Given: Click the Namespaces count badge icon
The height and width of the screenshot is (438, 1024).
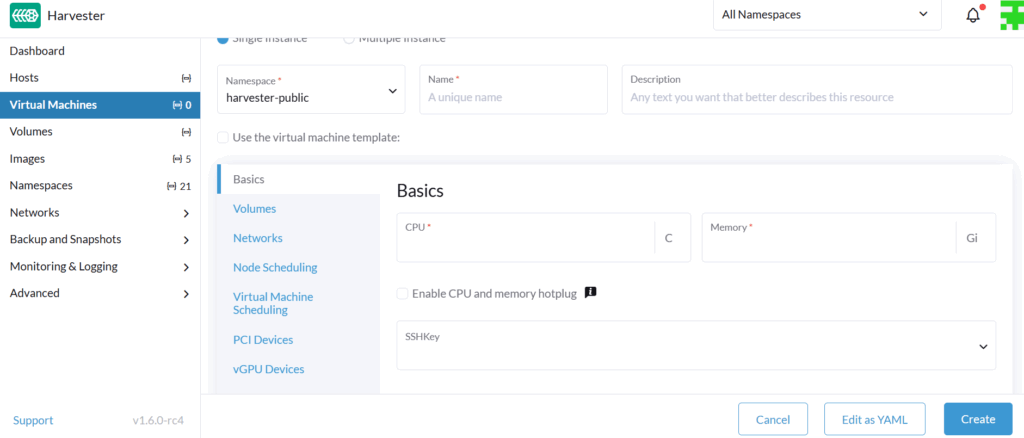Looking at the screenshot, I should point(171,186).
